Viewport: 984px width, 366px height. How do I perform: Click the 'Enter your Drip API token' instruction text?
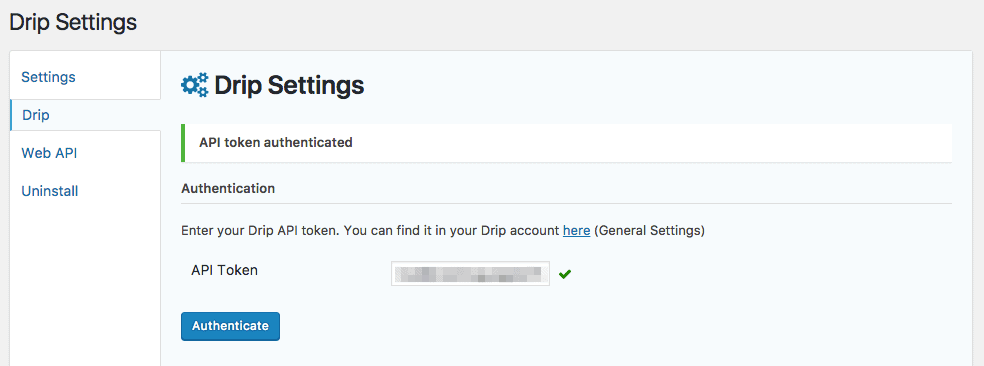point(370,230)
